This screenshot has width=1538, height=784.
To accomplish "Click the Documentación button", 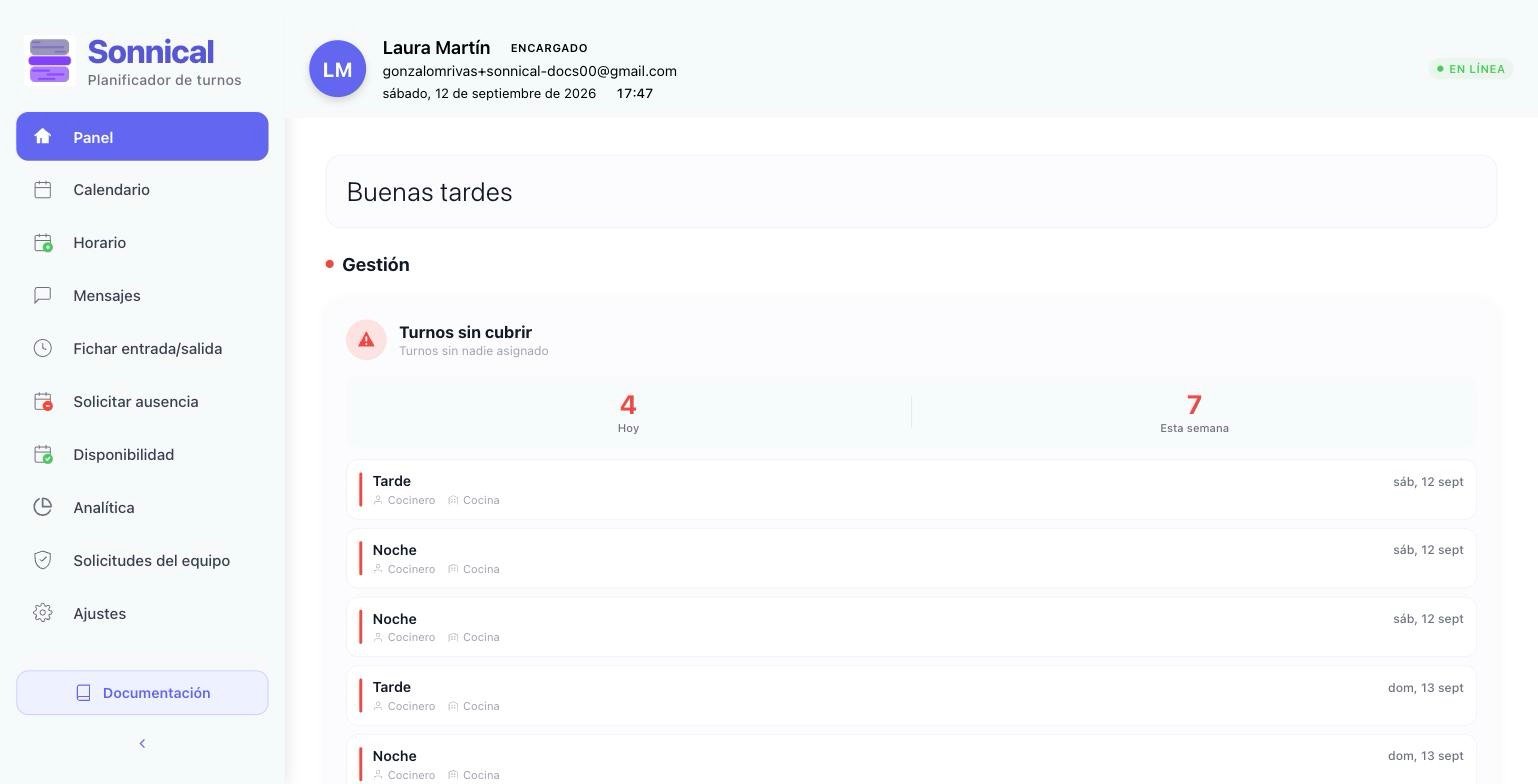I will (142, 693).
